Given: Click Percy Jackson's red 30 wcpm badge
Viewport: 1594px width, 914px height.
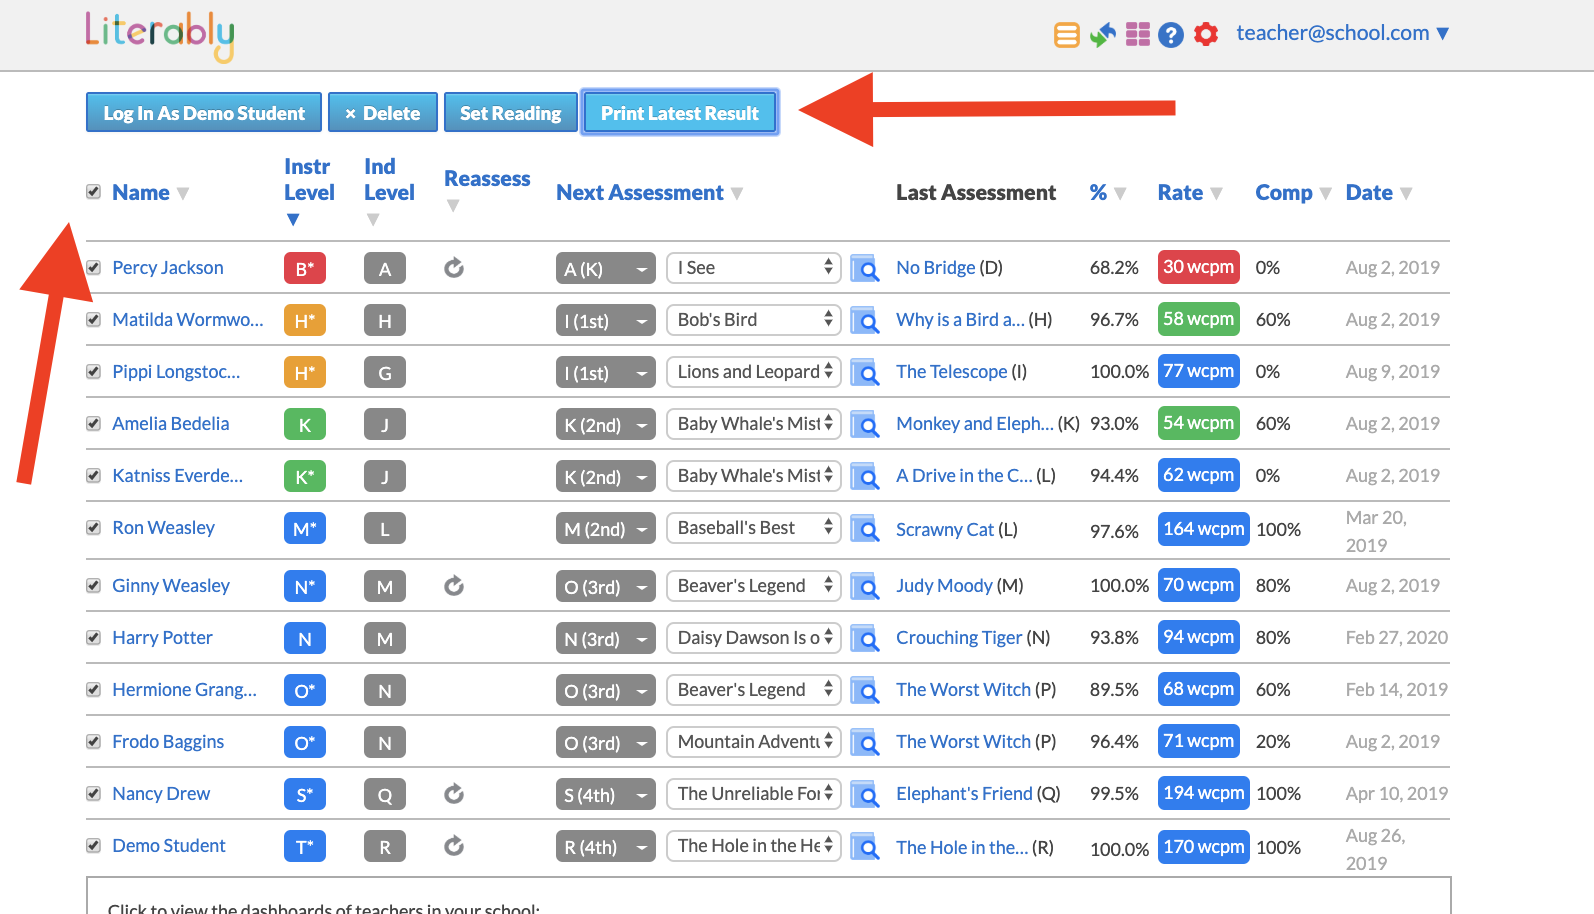Looking at the screenshot, I should coord(1198,267).
